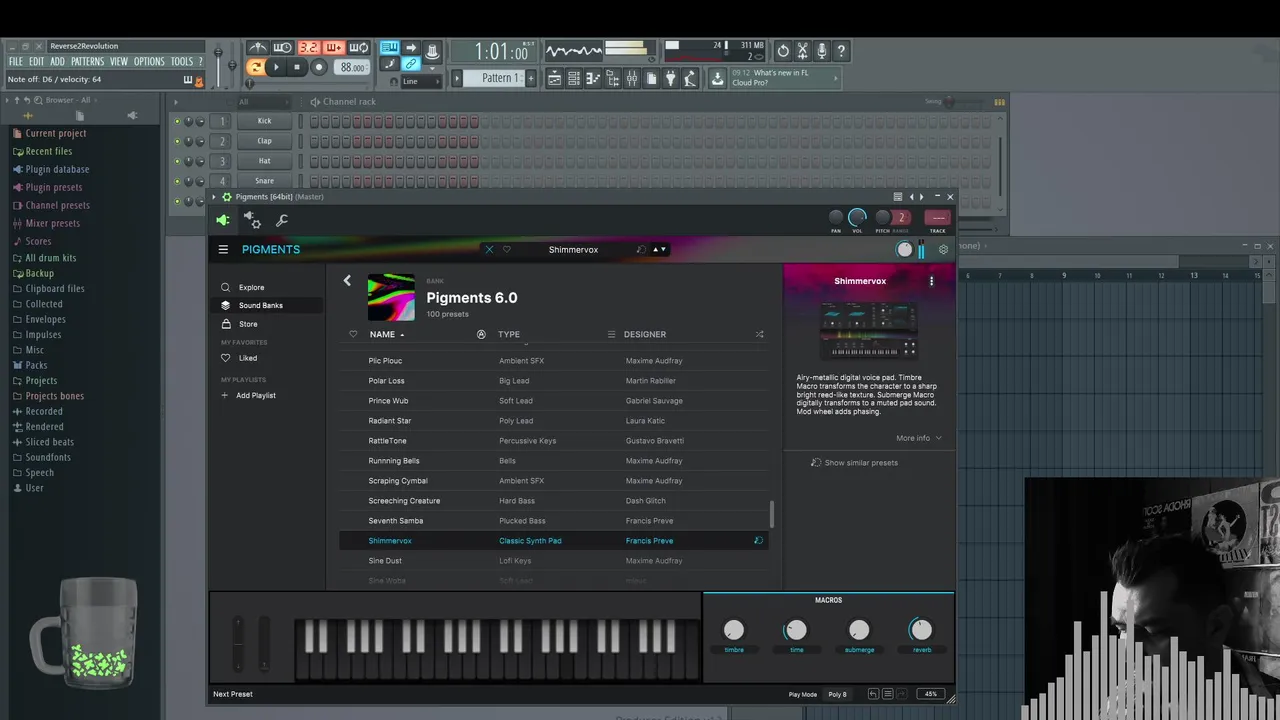Open the TYPE column filter
Screen dimensions: 1280x720
(509, 334)
